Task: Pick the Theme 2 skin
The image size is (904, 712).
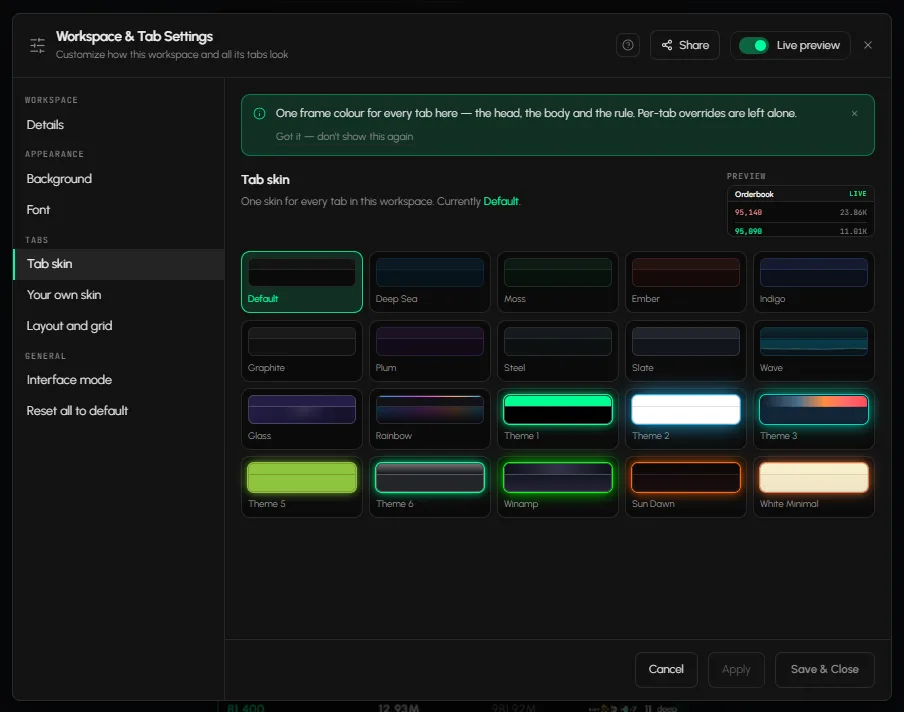Action: click(685, 419)
